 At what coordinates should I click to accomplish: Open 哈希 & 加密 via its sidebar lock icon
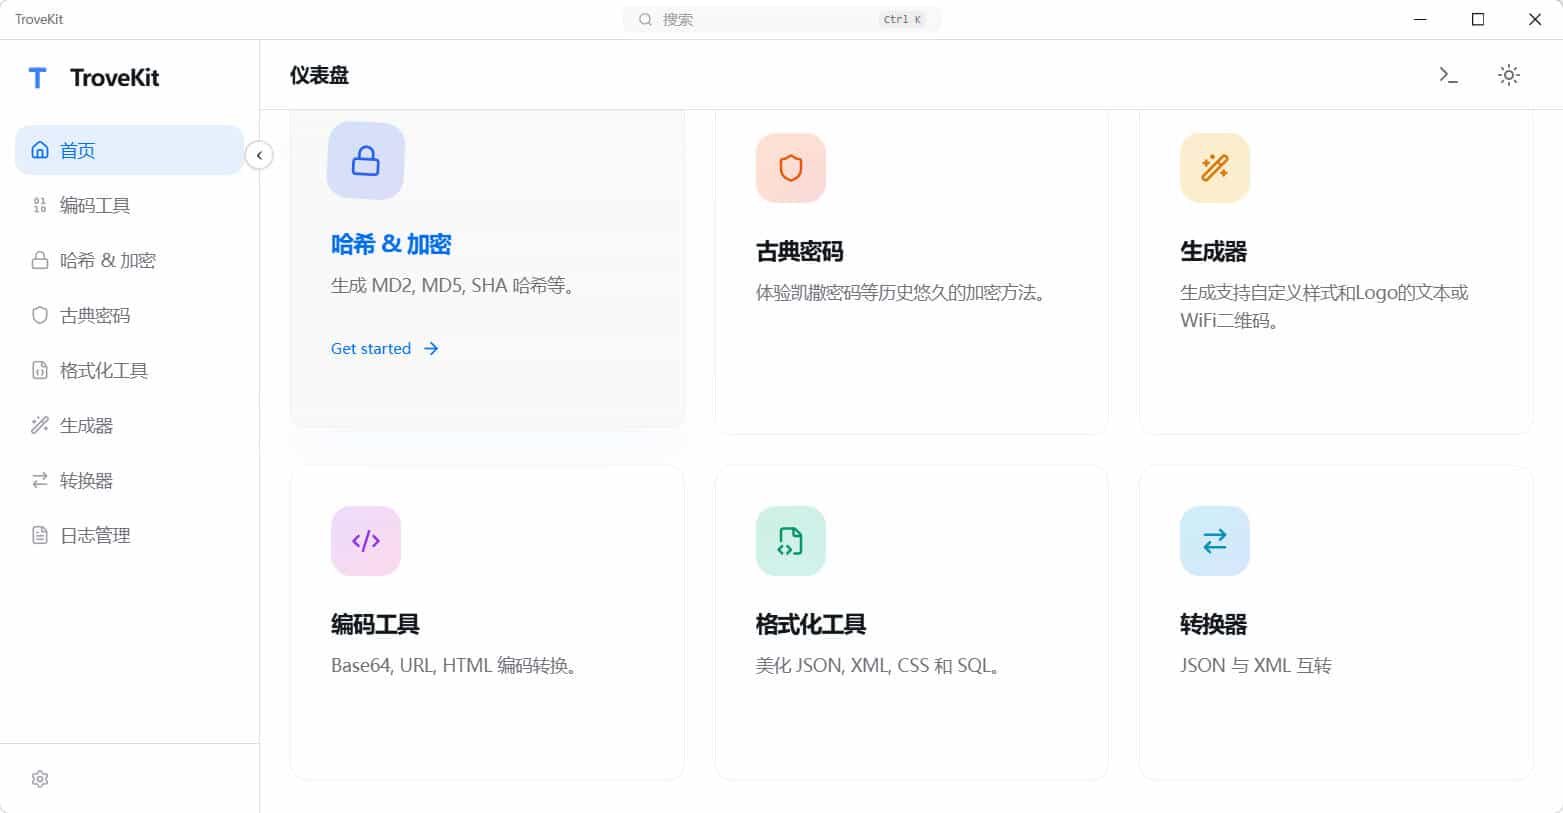38,260
